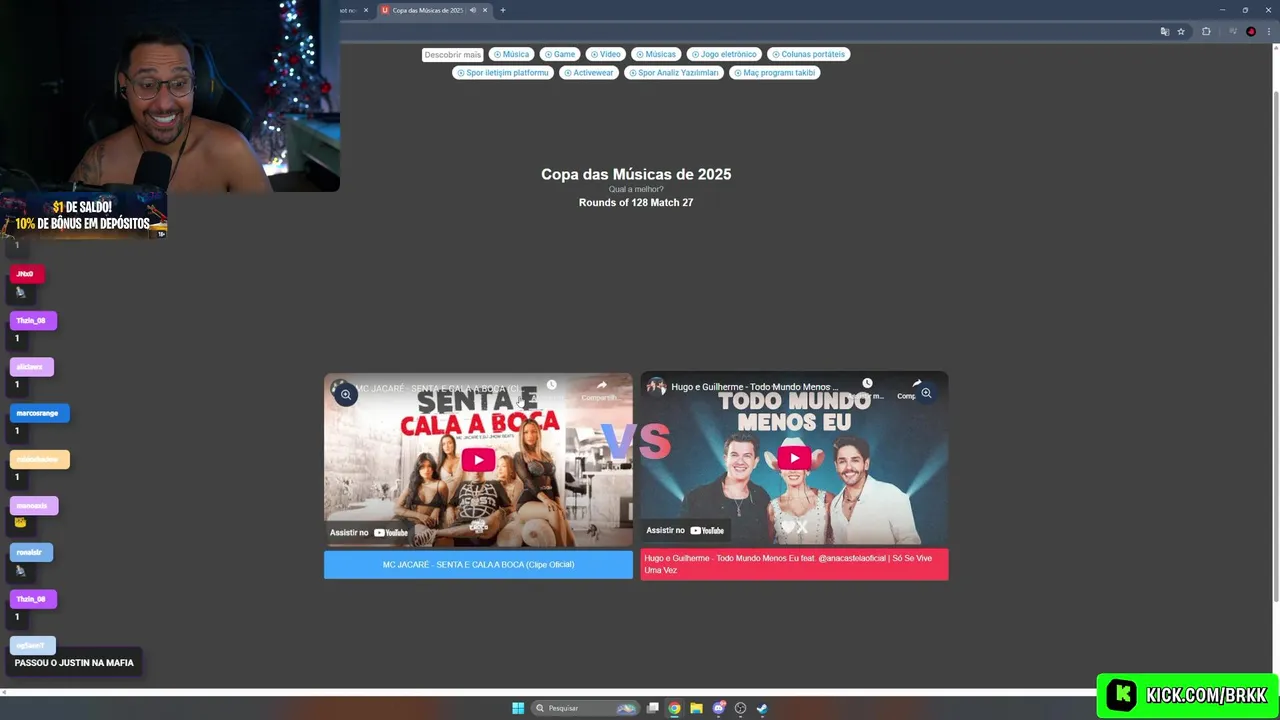Play the Hugo e Guilherme YouTube video

click(794, 458)
